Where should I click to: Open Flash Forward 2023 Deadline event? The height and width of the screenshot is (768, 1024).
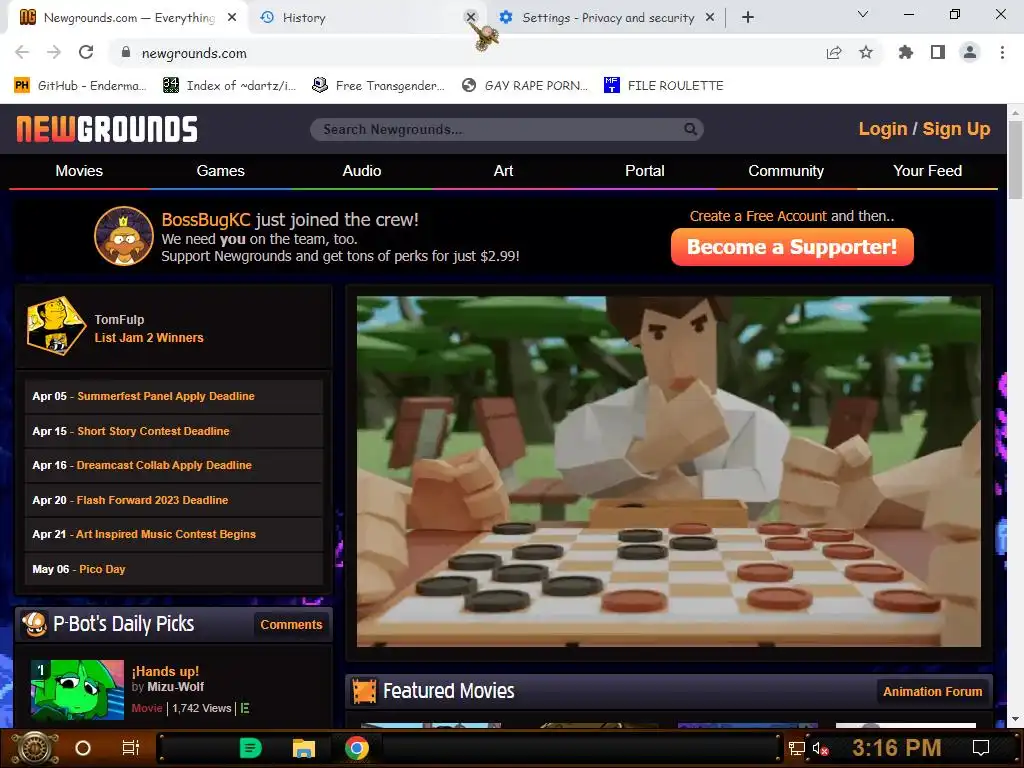(x=152, y=500)
